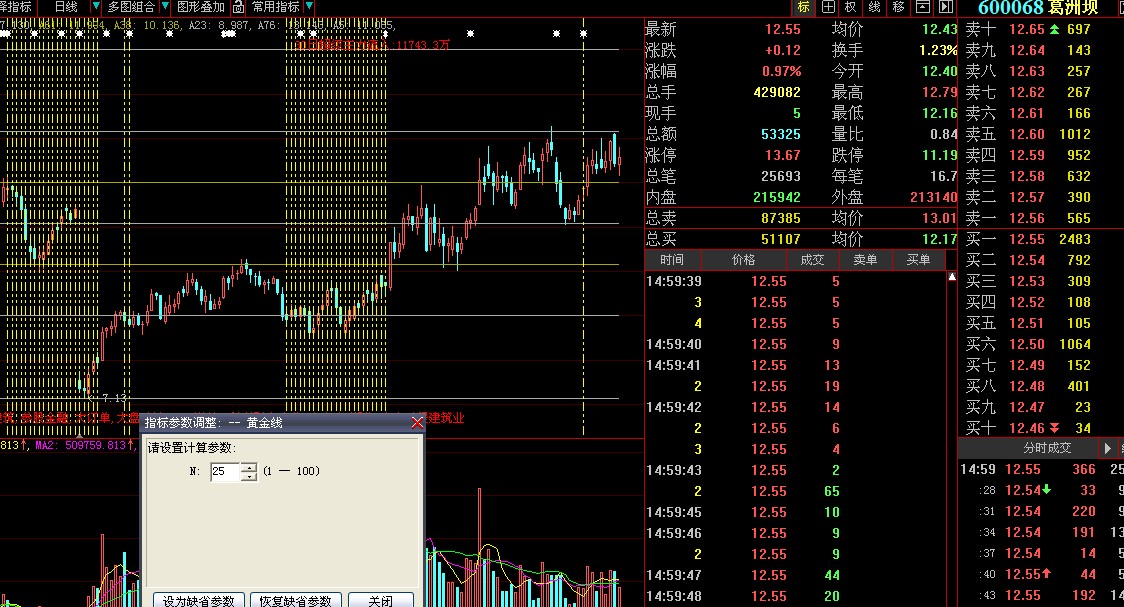Click the 卖一 price 12.56
1124x607 pixels.
[1027, 218]
